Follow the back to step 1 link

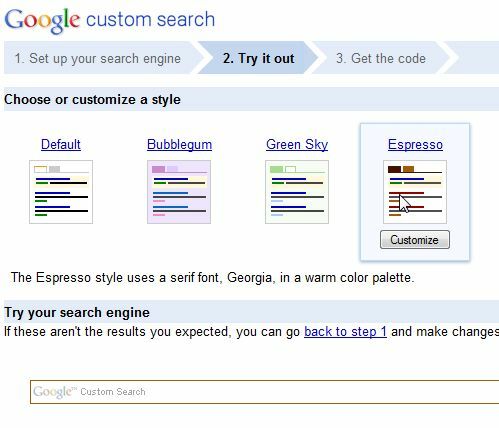coord(345,332)
